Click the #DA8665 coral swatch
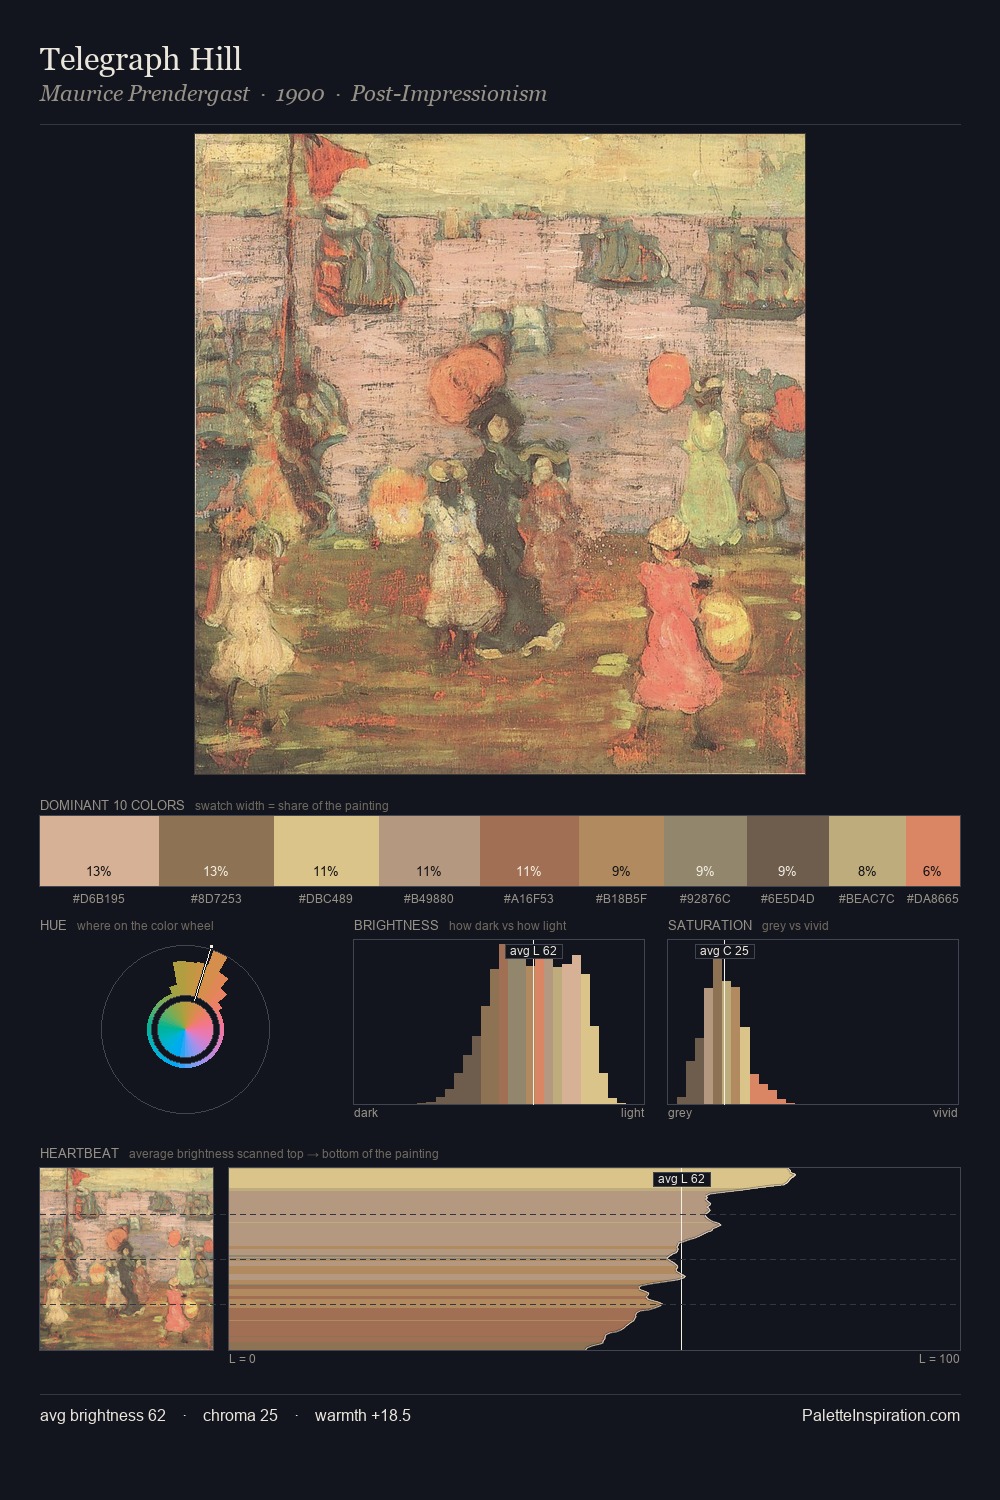 (933, 851)
